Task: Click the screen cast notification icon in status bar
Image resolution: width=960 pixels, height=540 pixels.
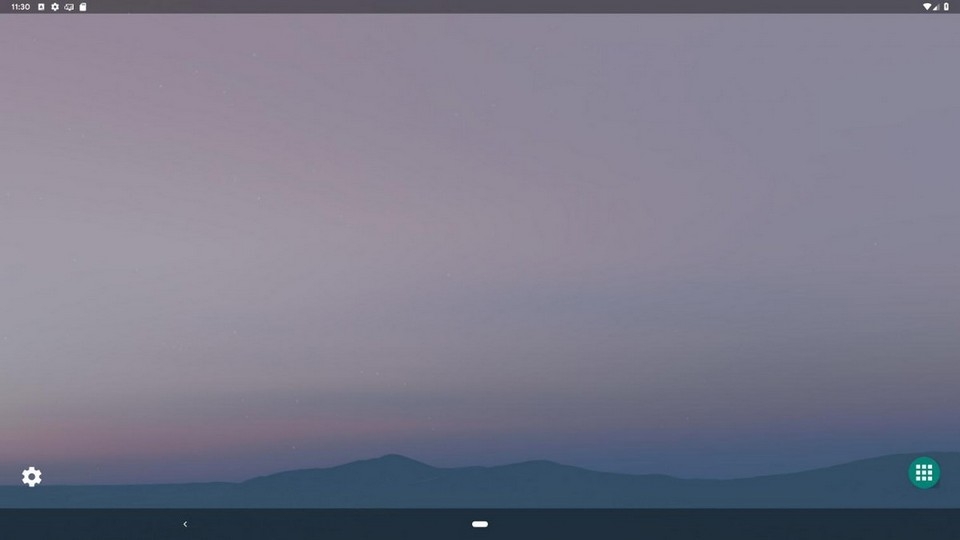Action: pos(69,7)
